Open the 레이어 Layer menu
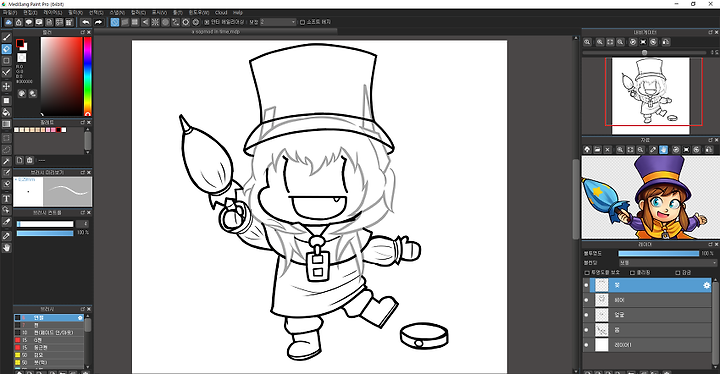 [x=52, y=13]
